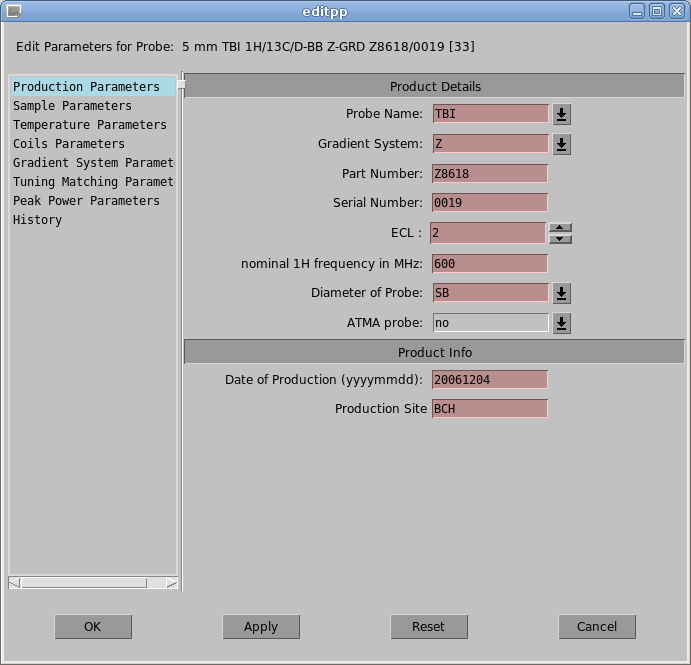Image resolution: width=691 pixels, height=665 pixels.
Task: Expand the Gradient System dropdown
Action: pos(561,144)
